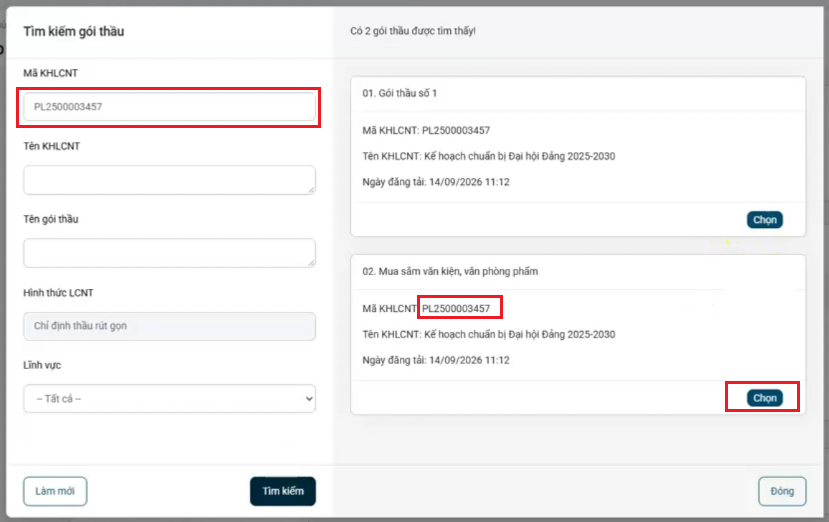Click the Hình thức LCNT field
This screenshot has height=522, width=829.
tap(169, 326)
